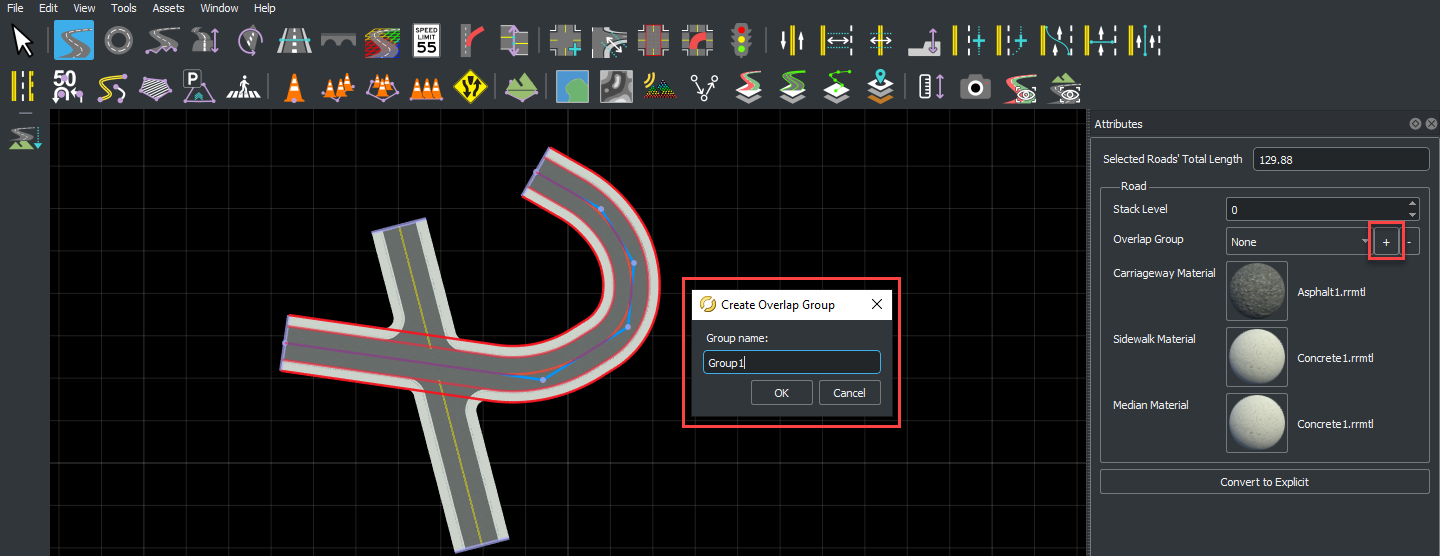Click the Group name text field
This screenshot has width=1440, height=556.
791,363
